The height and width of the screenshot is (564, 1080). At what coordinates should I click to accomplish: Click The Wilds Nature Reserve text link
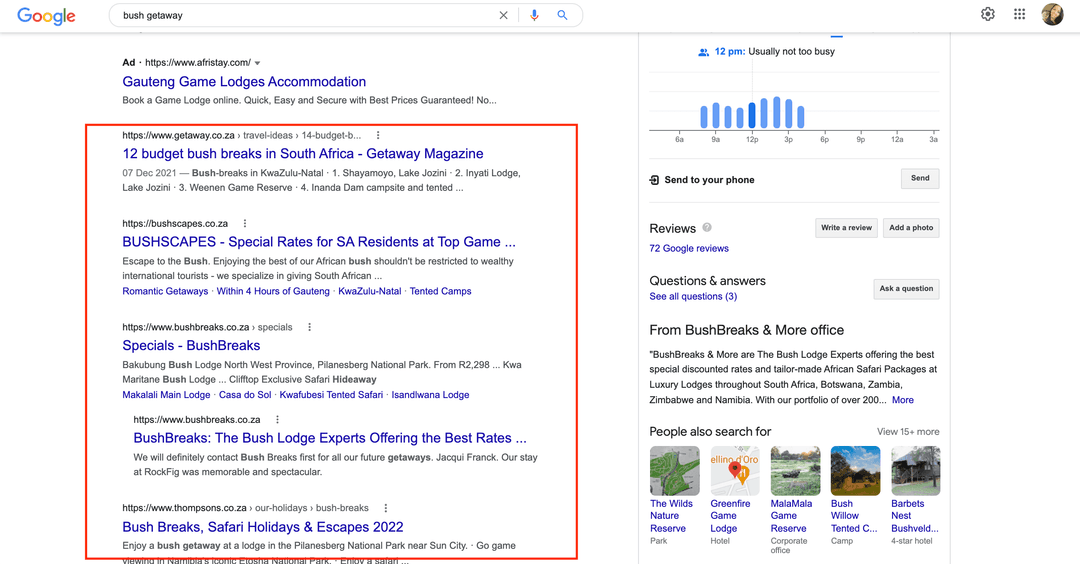671,516
